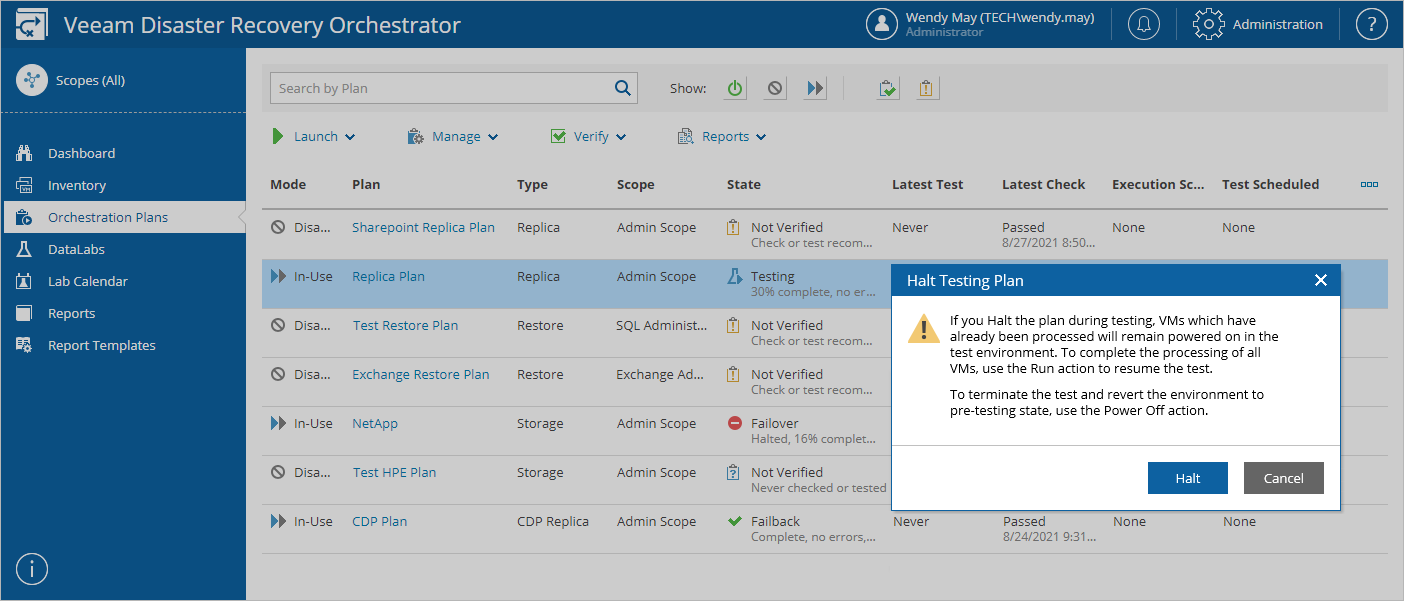The image size is (1404, 601).
Task: Go to Inventory in sidebar
Action: tap(77, 185)
